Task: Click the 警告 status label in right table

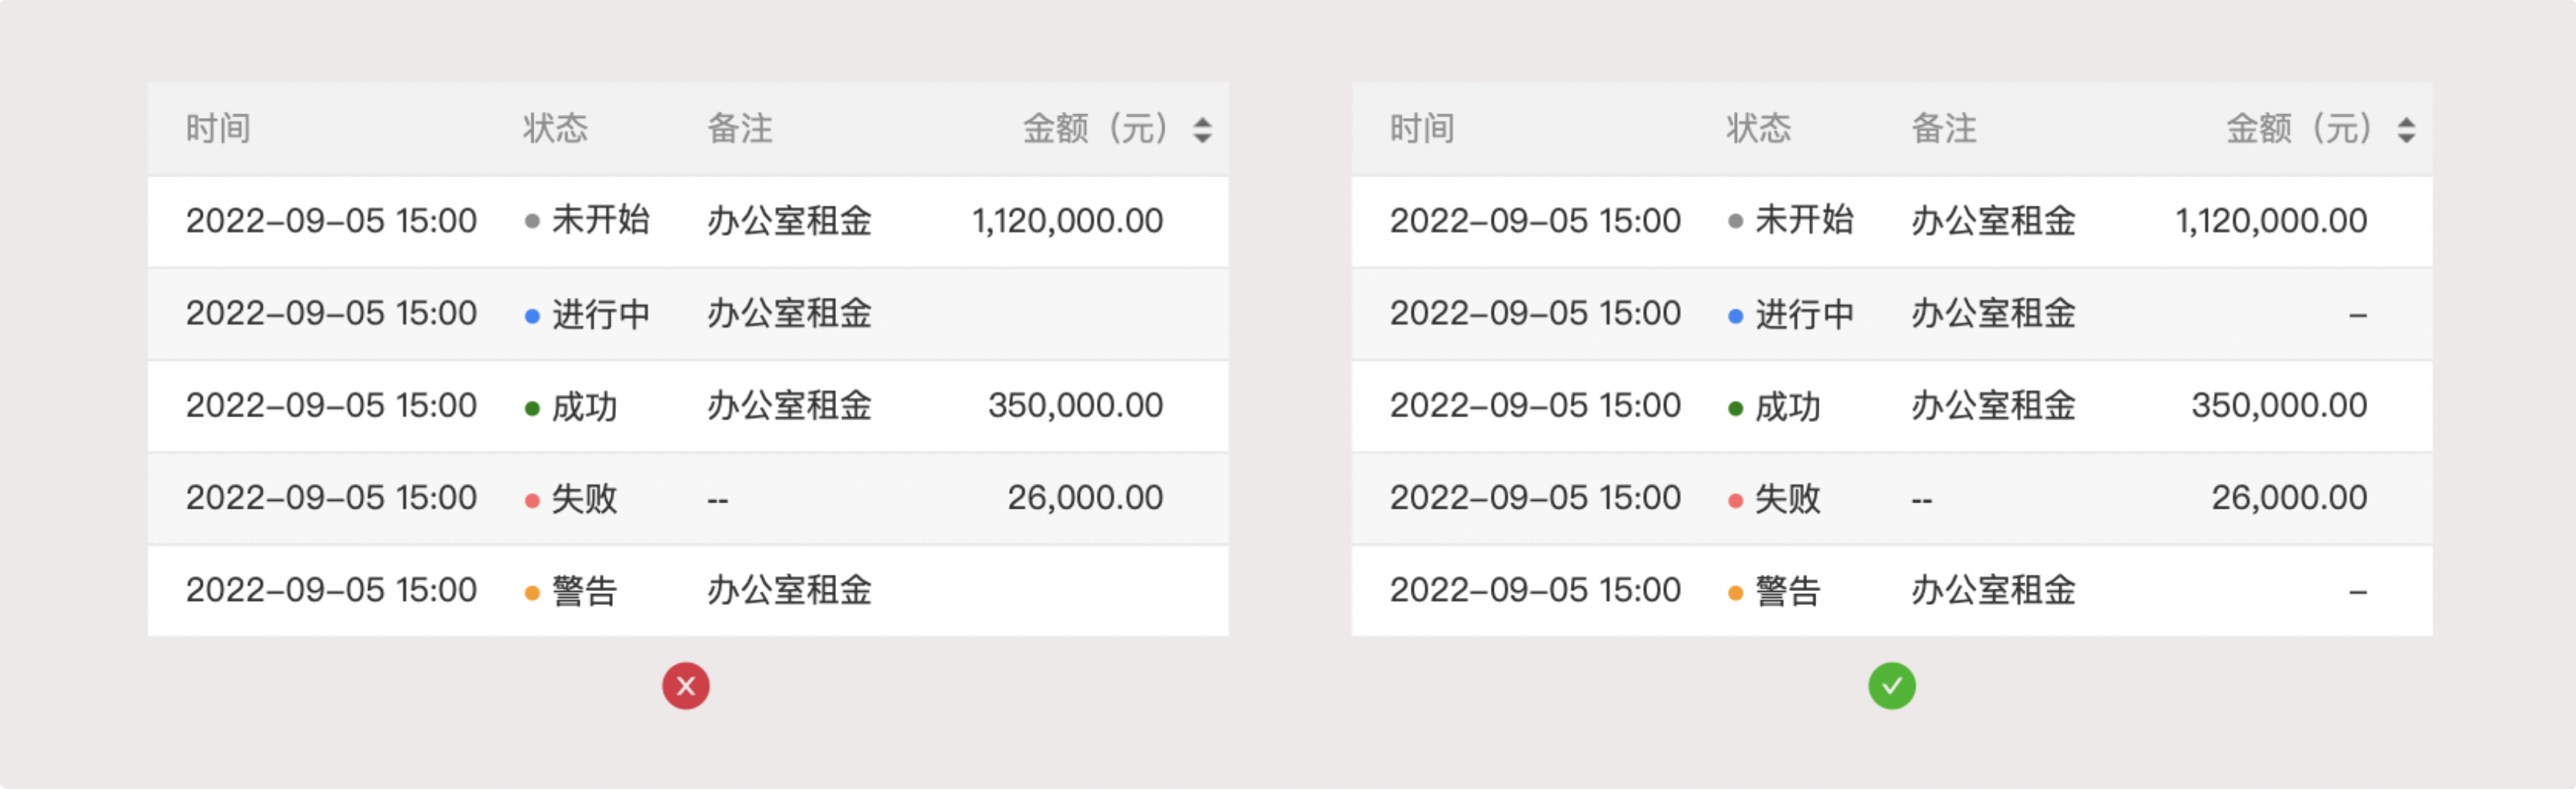Action: (x=1789, y=591)
